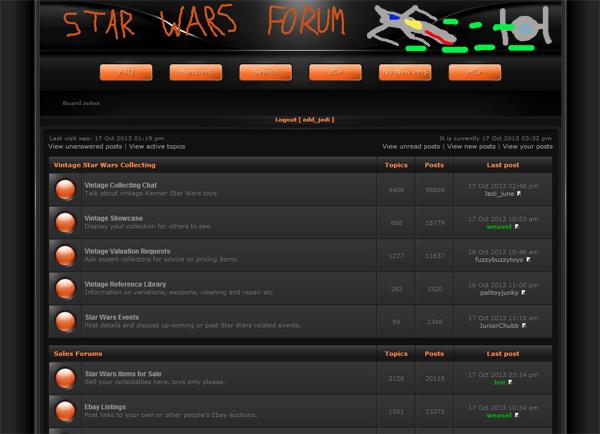Click post count 18779 for Vintage Showcase
Image resolution: width=600 pixels, height=434 pixels.
pyautogui.click(x=435, y=222)
